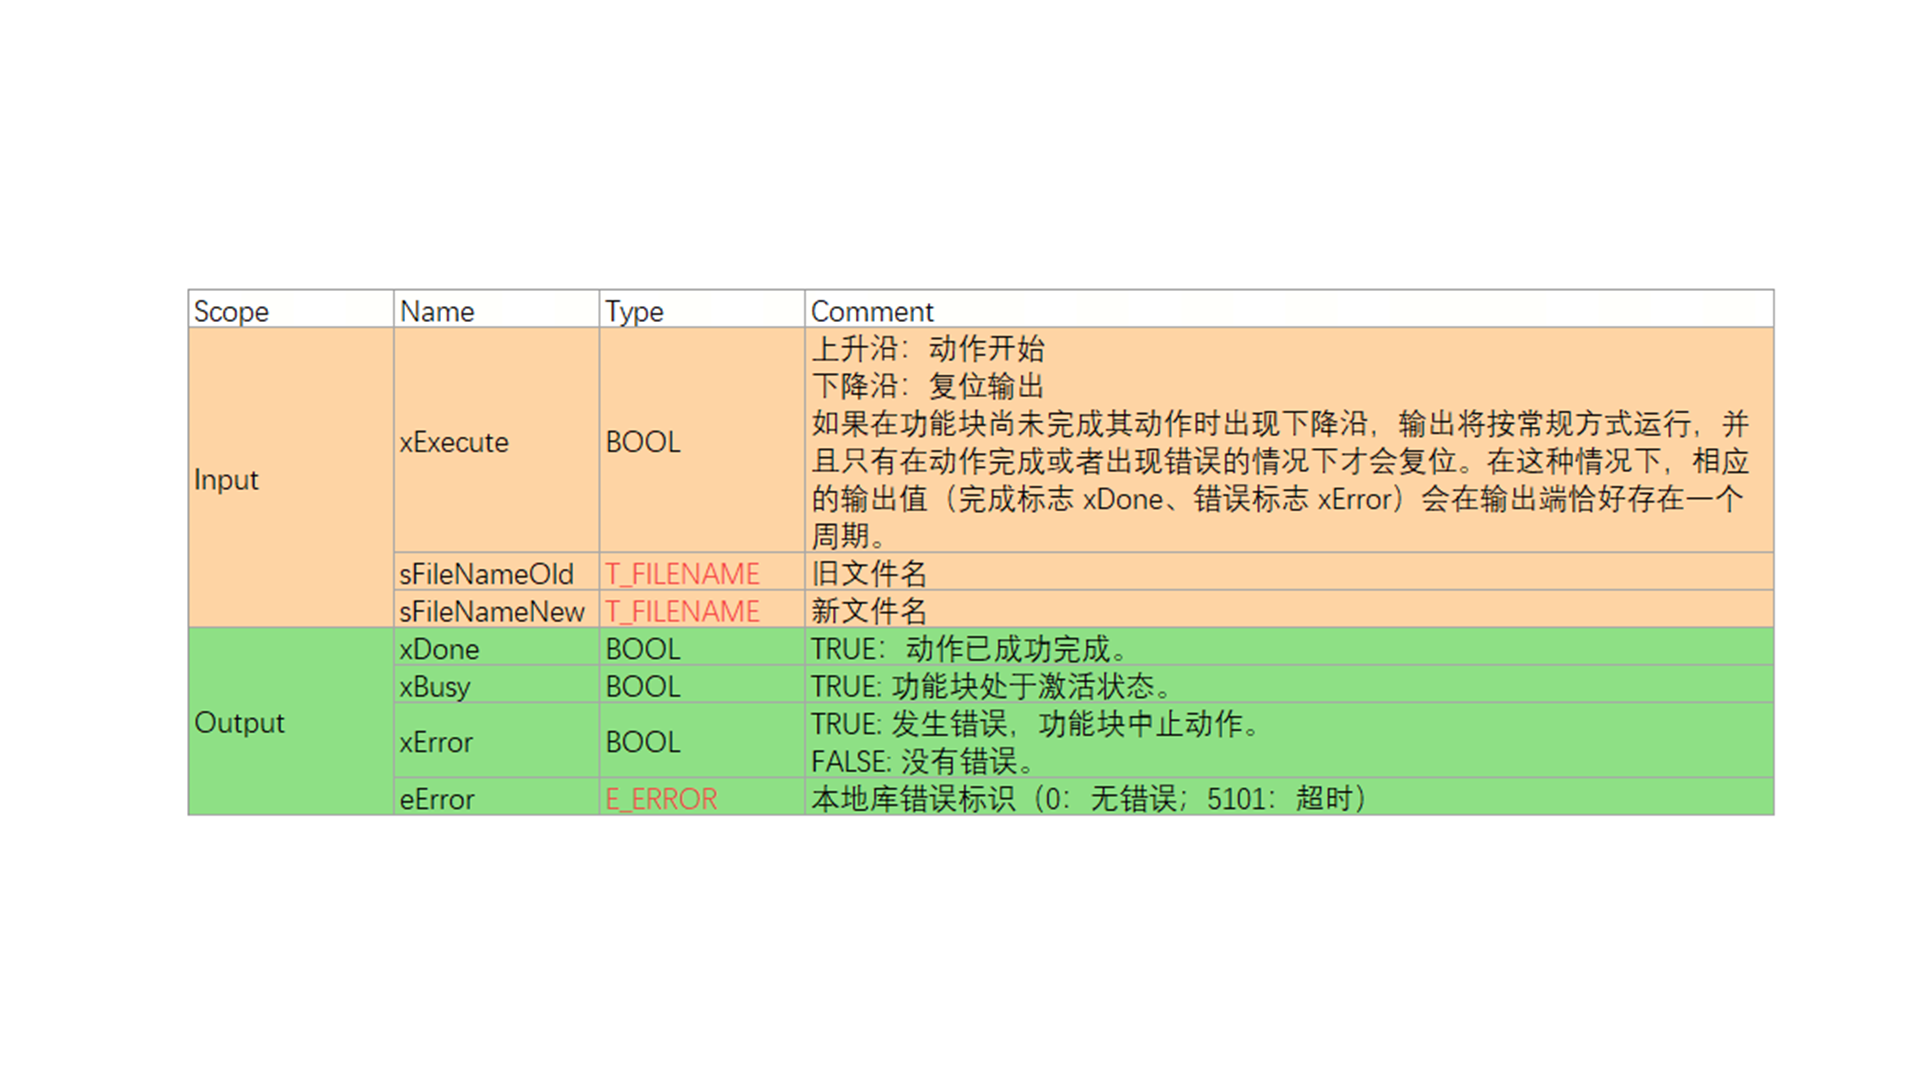The height and width of the screenshot is (1080, 1920).
Task: Click the xDone name cell
Action: (439, 649)
